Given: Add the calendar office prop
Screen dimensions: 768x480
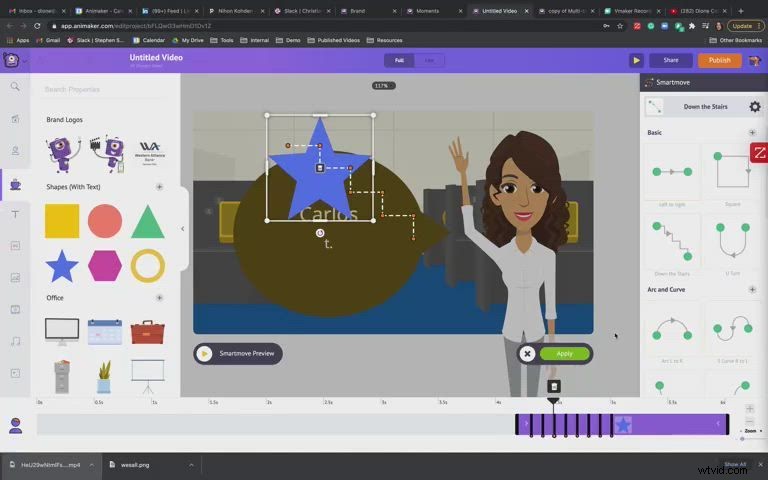Looking at the screenshot, I should coord(105,332).
